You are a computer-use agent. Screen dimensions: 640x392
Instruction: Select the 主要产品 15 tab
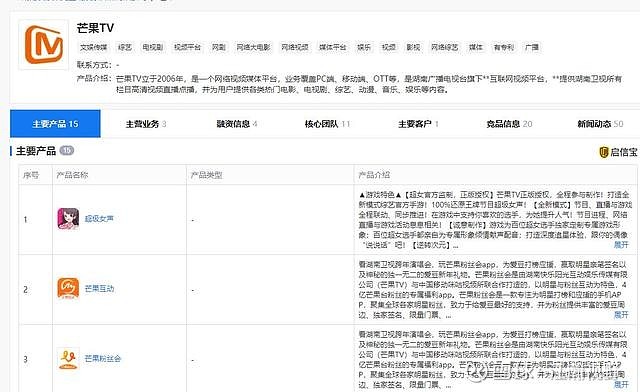click(55, 124)
